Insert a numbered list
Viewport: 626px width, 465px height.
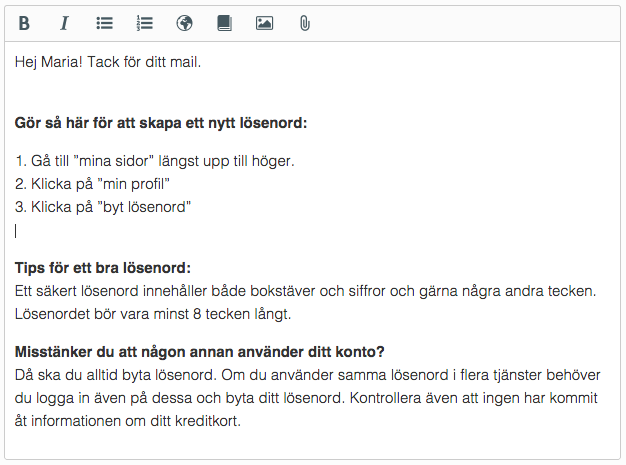click(x=144, y=23)
